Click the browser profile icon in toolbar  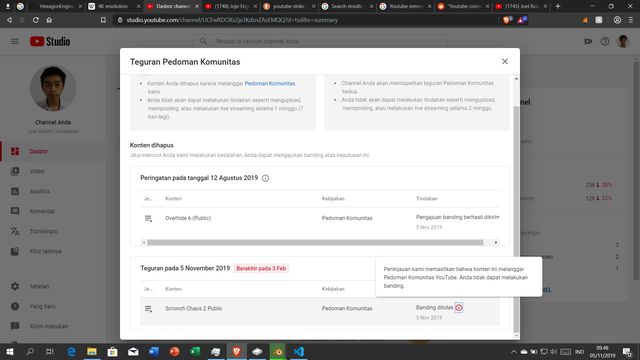point(618,20)
